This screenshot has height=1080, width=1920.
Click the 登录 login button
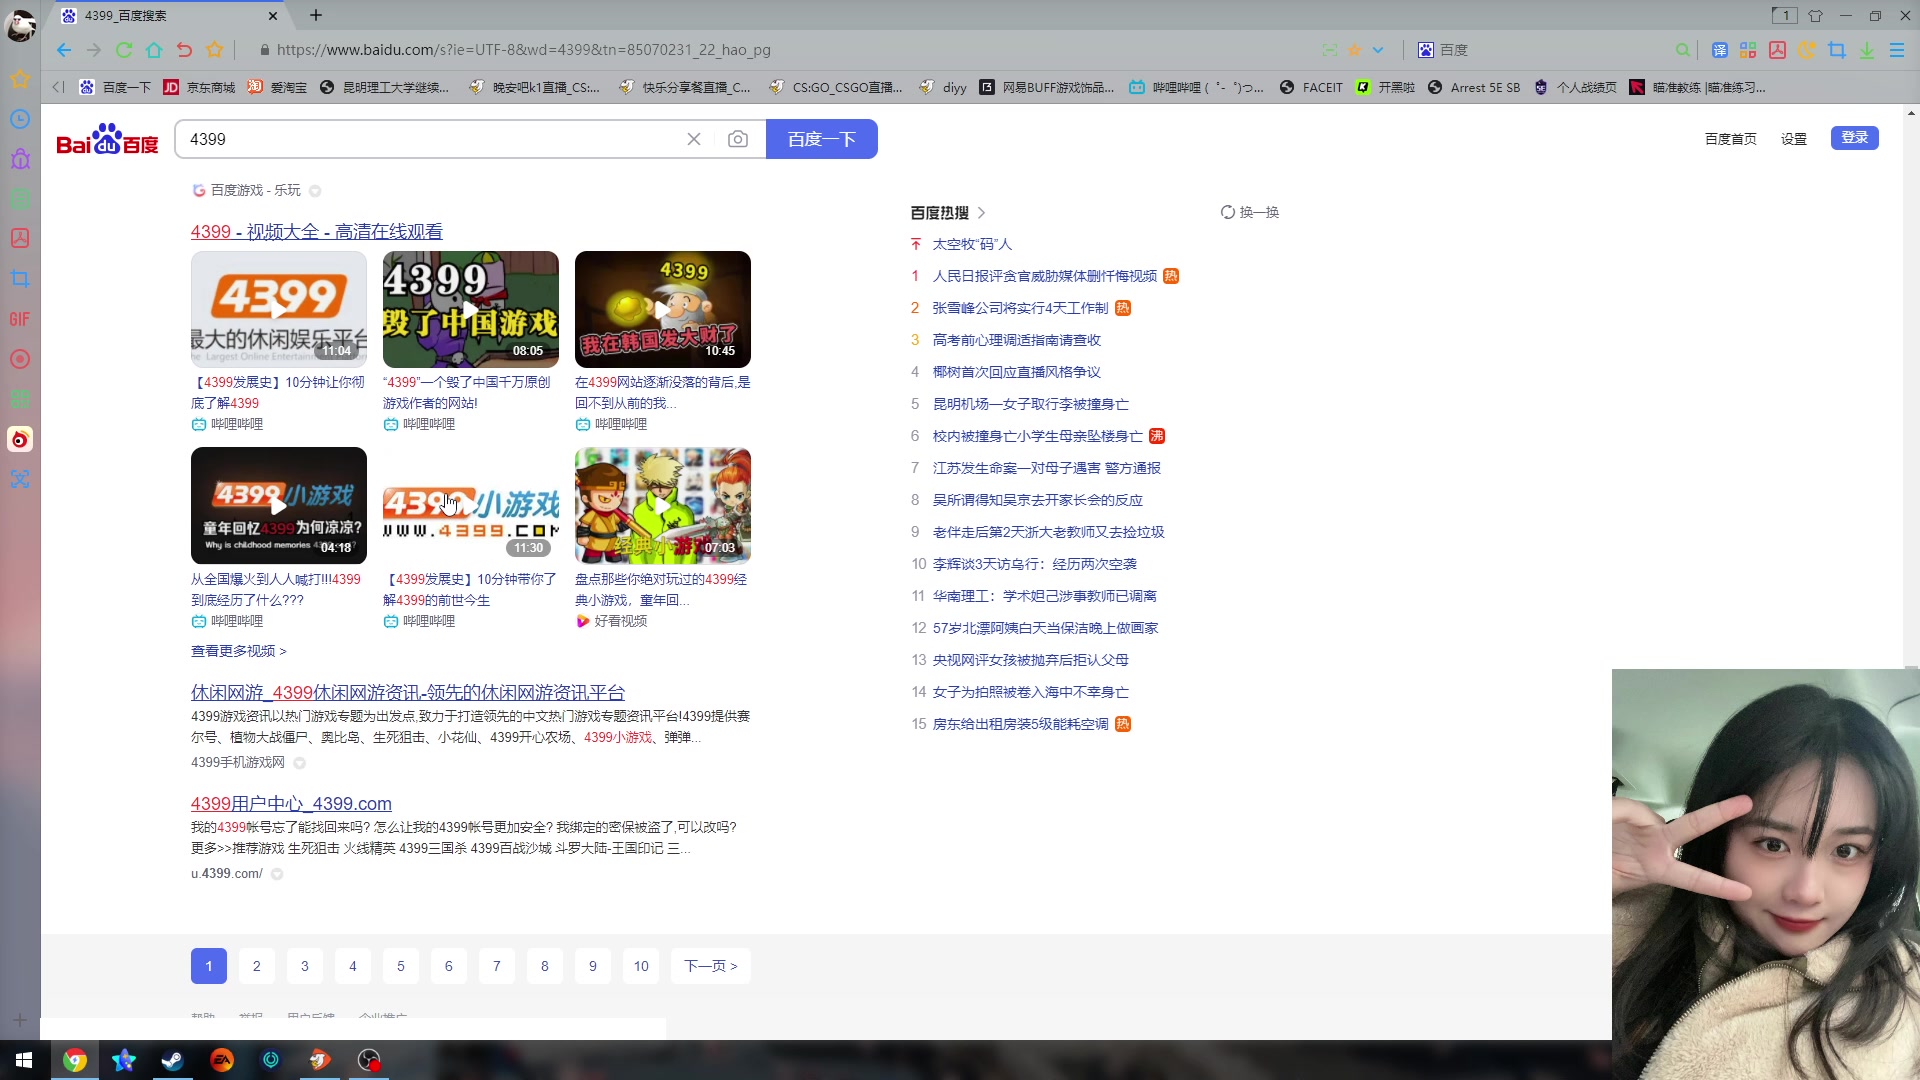coord(1855,138)
